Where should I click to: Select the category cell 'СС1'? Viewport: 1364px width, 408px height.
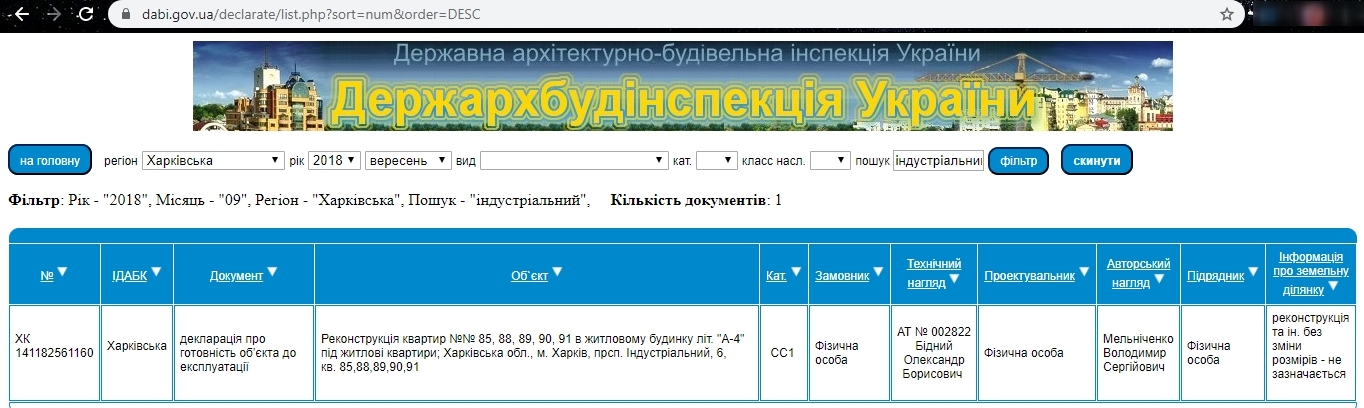783,353
